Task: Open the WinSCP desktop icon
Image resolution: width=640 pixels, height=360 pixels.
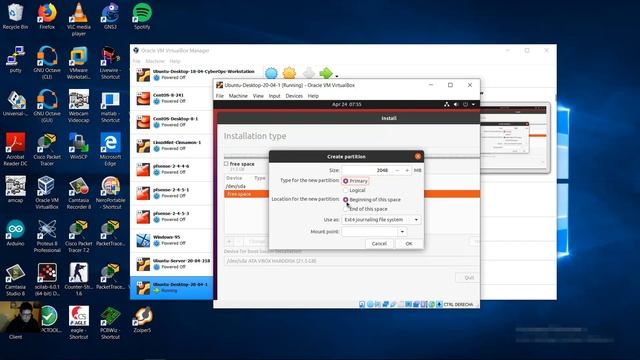Action: 79,146
